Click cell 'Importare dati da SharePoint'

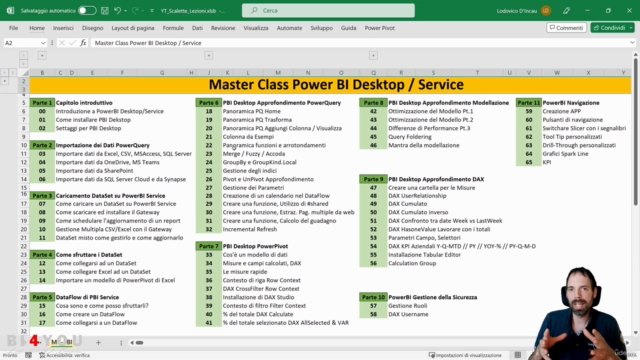tap(94, 171)
